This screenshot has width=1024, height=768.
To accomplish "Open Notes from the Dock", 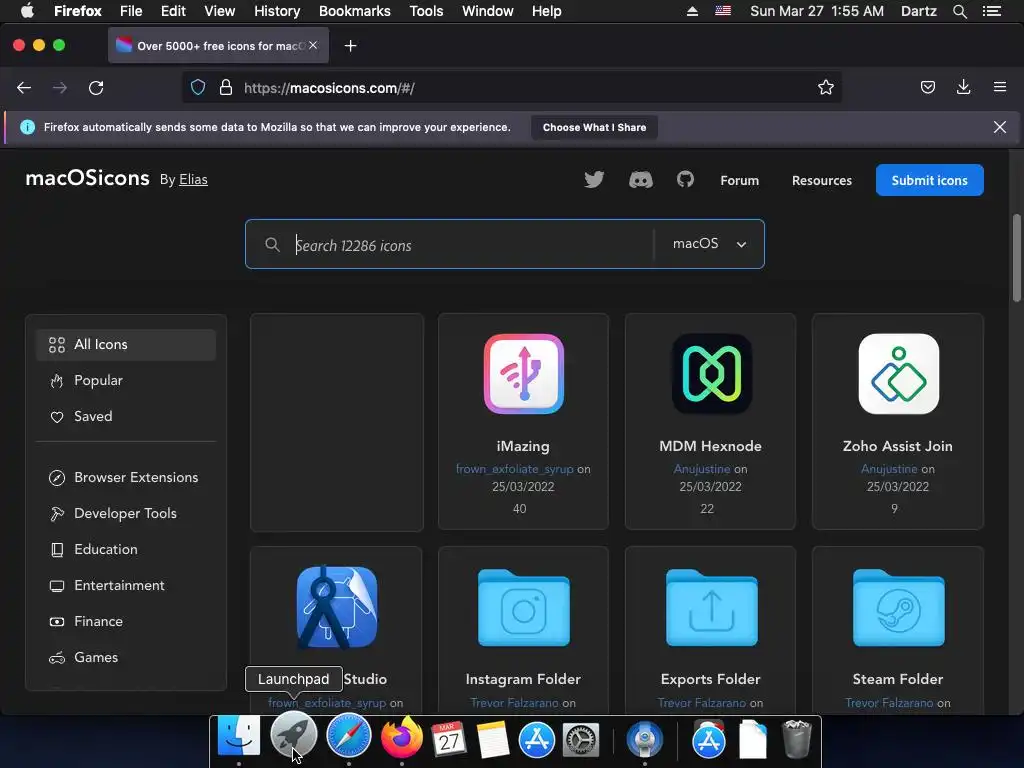I will click(x=493, y=739).
